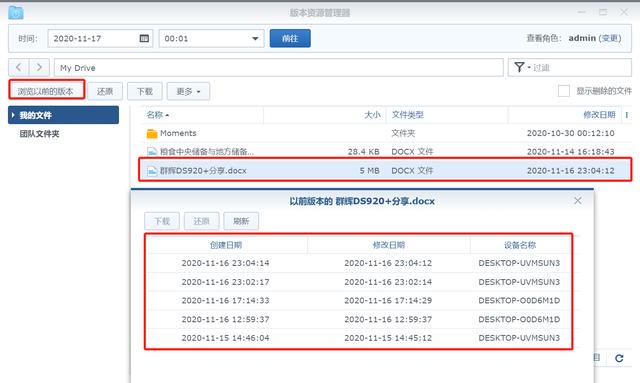The height and width of the screenshot is (383, 640).
Task: Open the Moments folder icon
Action: pos(152,134)
